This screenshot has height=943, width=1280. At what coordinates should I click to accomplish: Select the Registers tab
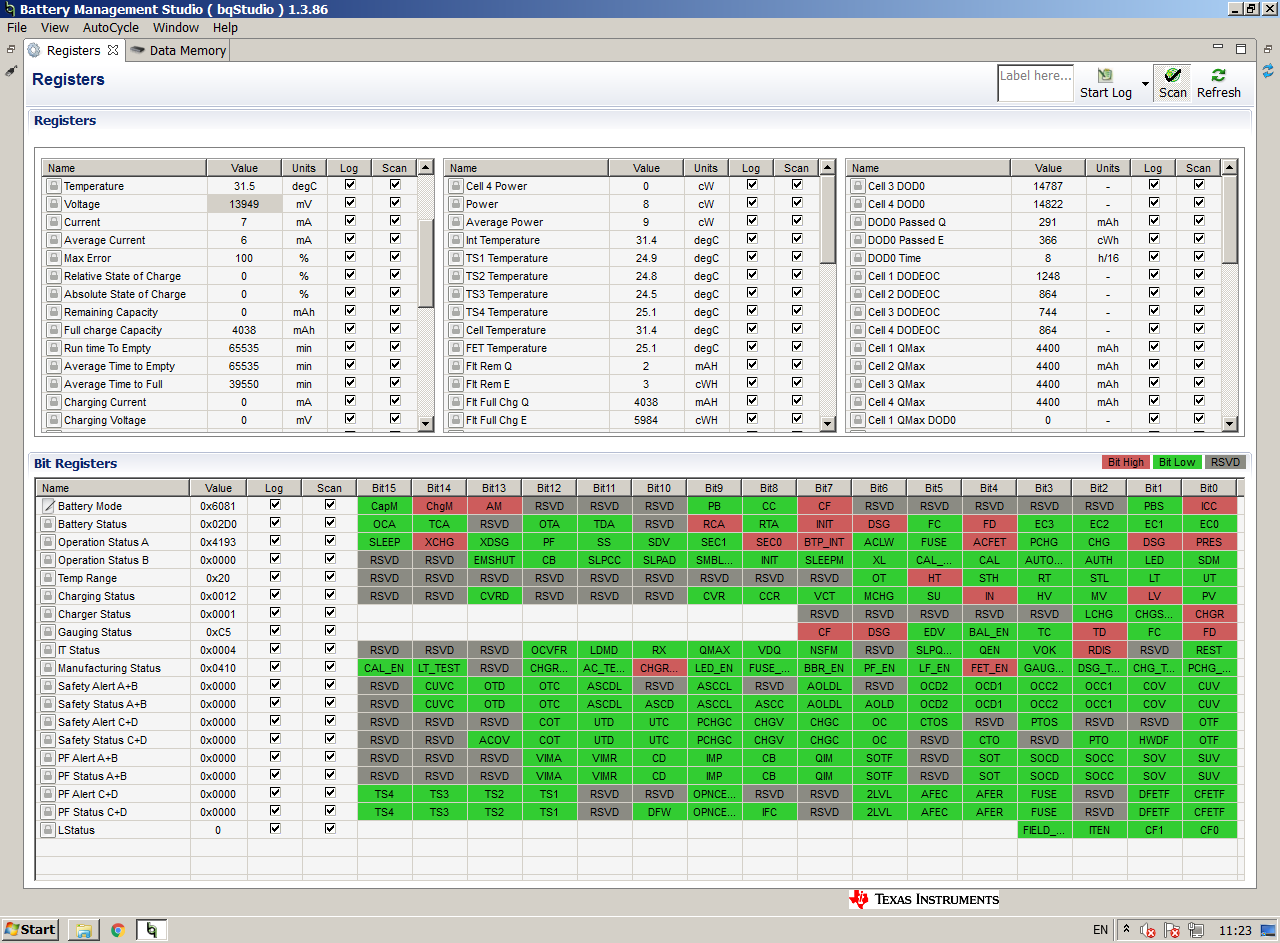(x=73, y=50)
